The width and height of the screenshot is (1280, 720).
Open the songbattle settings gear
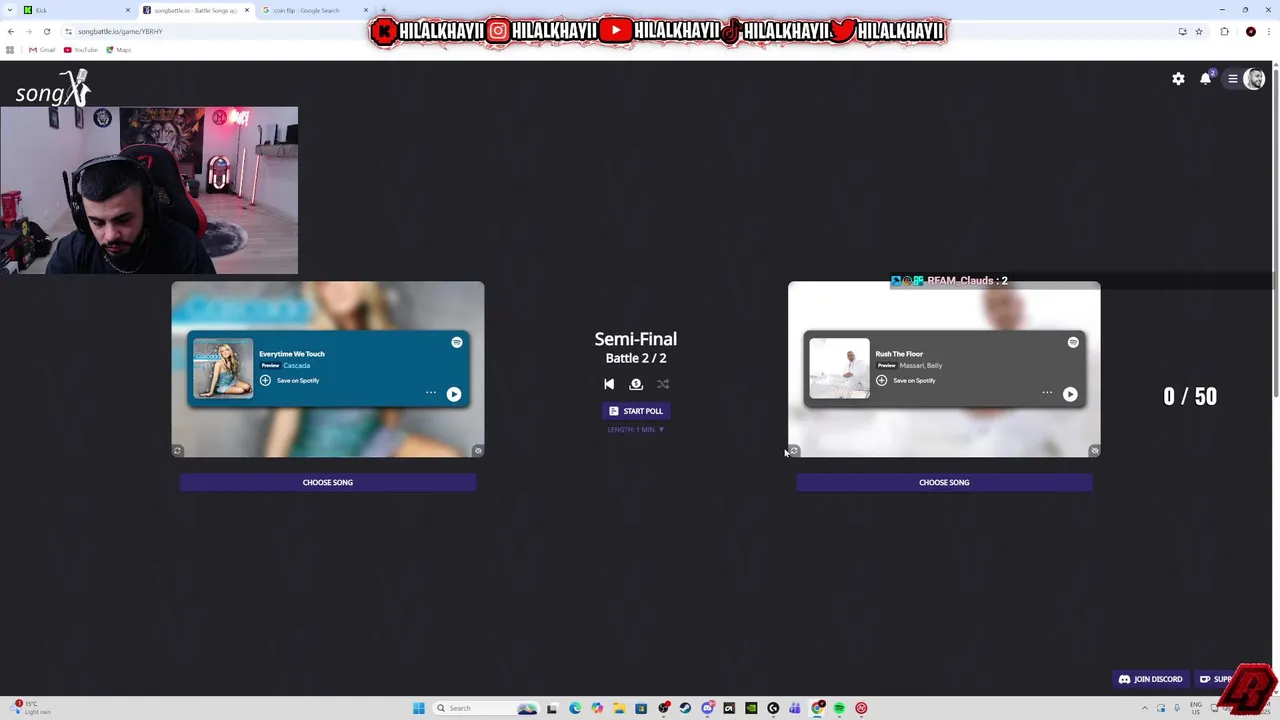click(1178, 79)
